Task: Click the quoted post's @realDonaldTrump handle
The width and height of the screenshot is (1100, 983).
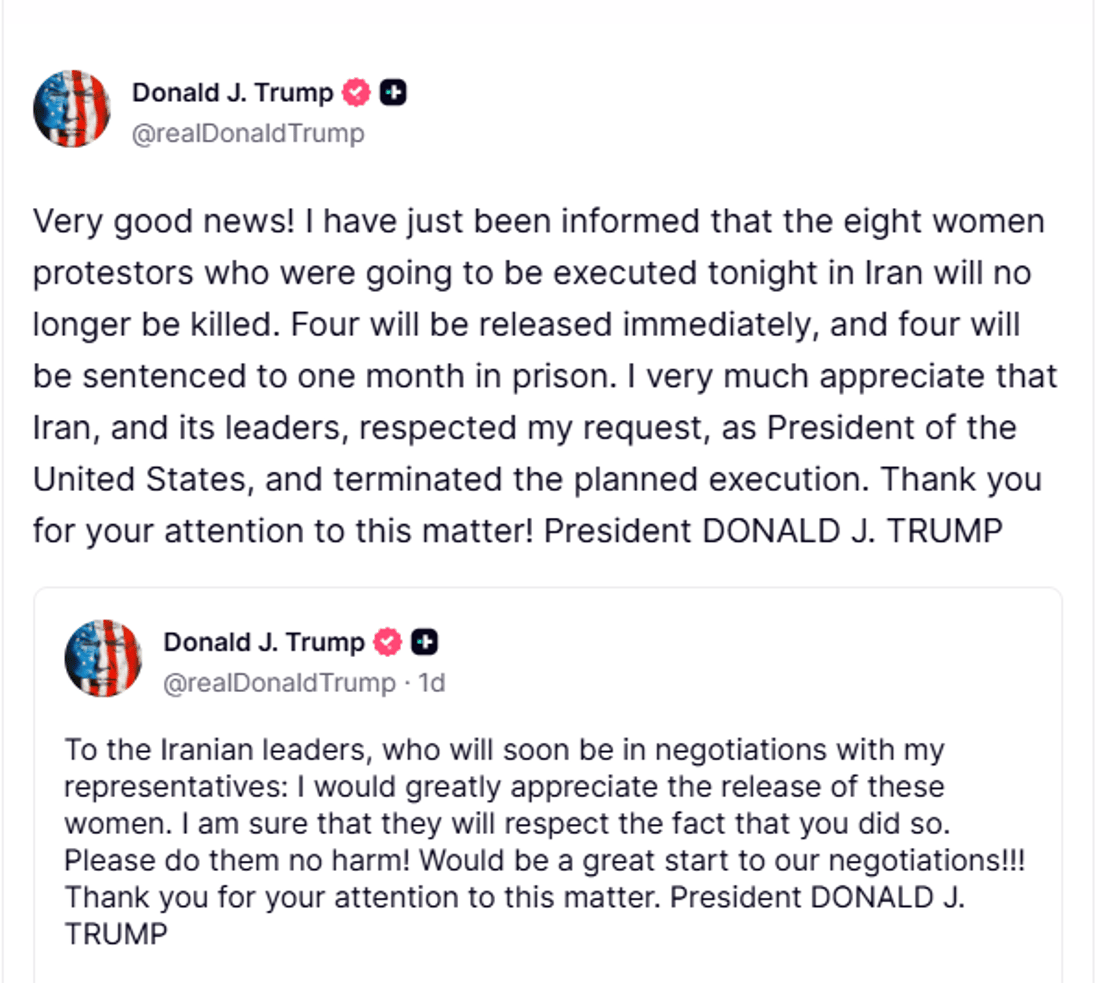Action: pos(279,683)
